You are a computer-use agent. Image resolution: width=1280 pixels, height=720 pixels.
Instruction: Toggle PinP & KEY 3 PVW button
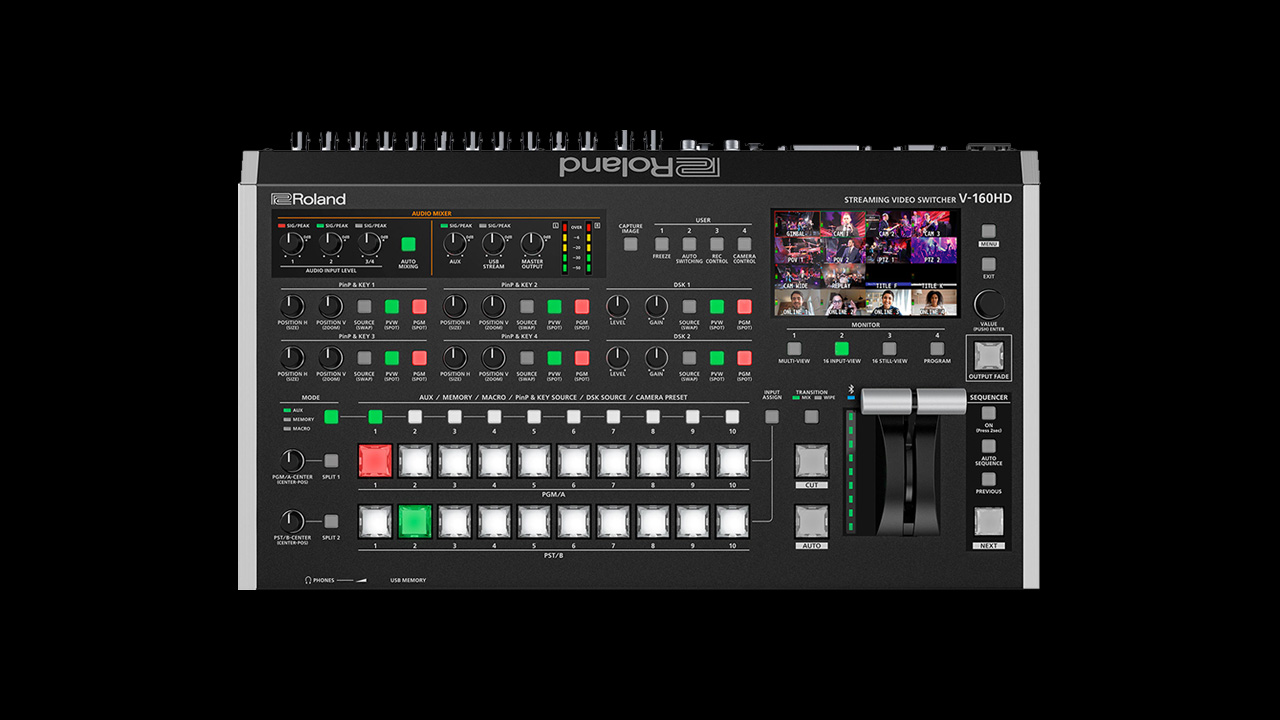(x=391, y=358)
